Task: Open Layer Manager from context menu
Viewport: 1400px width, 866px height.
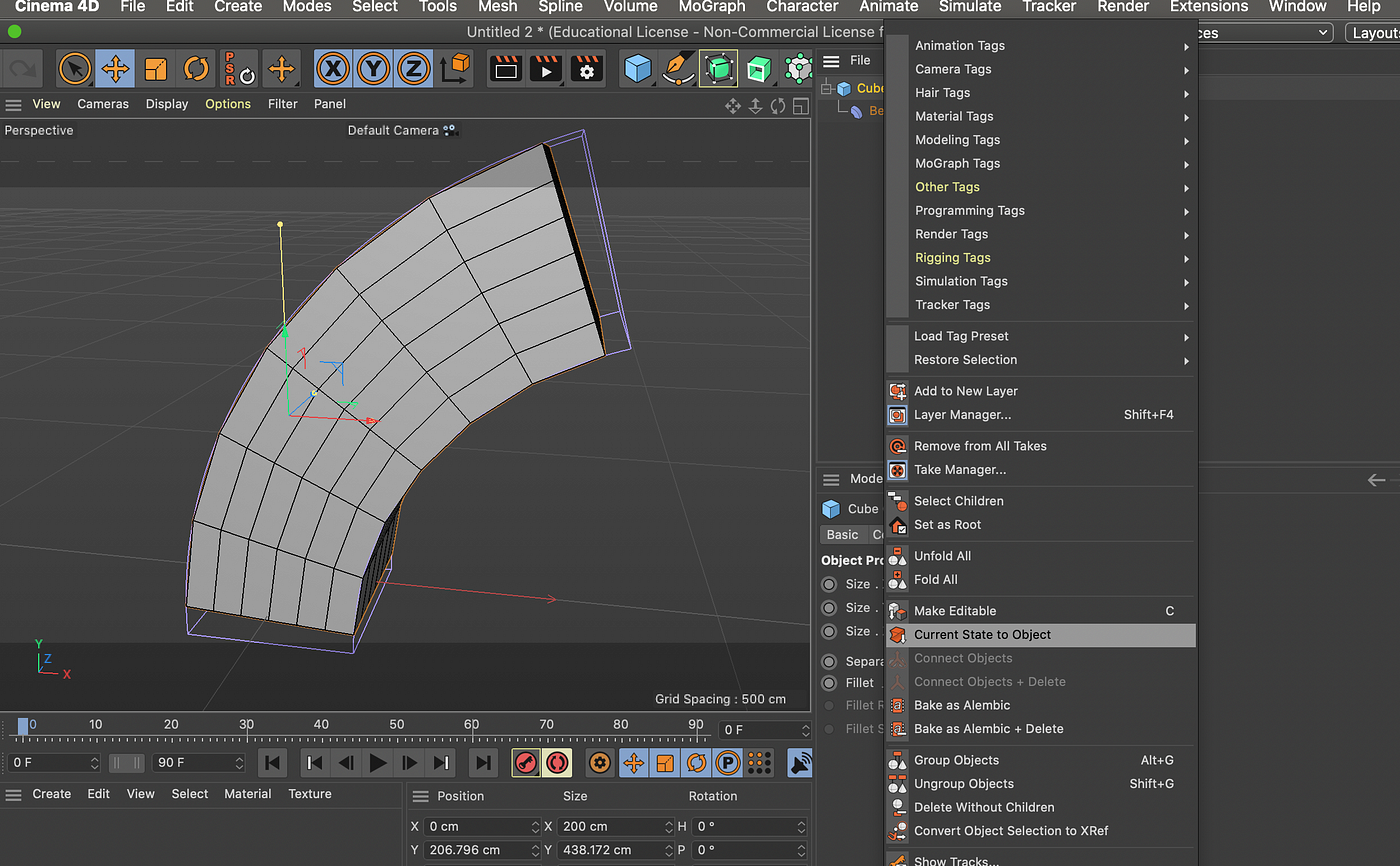Action: 1041,415
